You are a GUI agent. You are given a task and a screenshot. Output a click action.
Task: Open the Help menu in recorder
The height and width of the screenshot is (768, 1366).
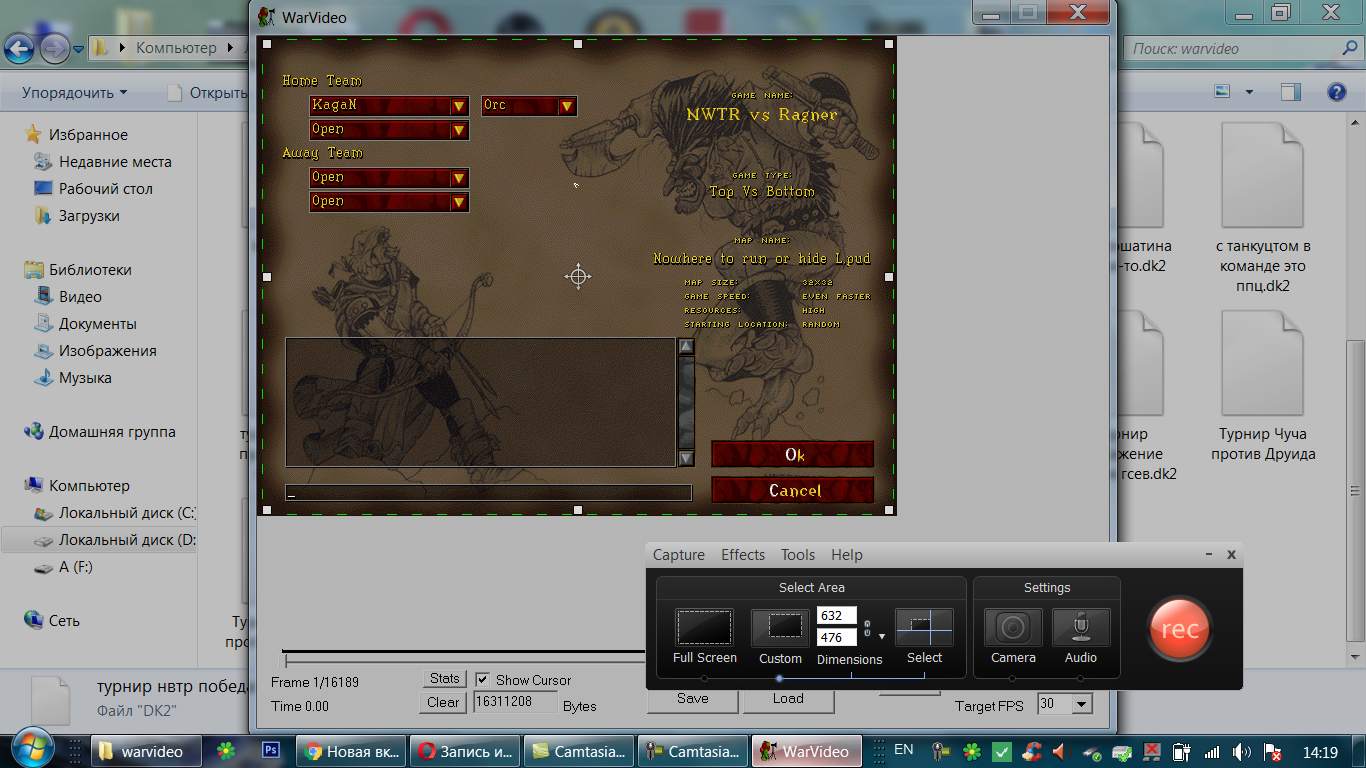(x=847, y=555)
